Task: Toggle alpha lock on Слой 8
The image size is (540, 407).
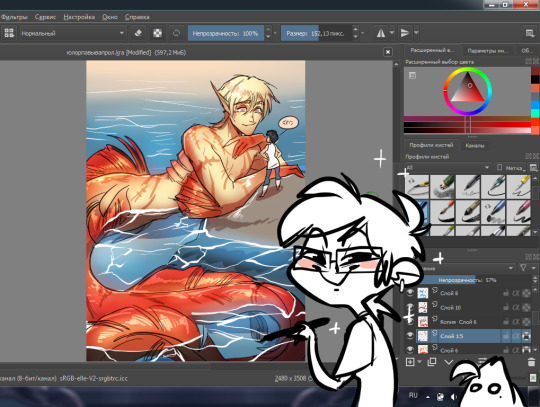Action: point(527,293)
